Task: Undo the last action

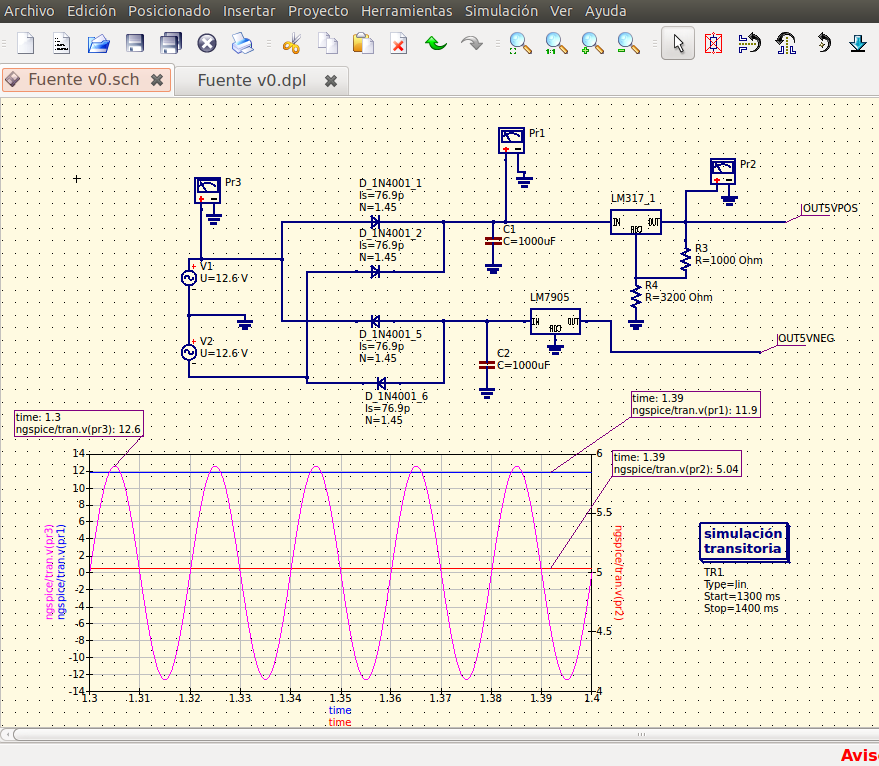Action: [x=436, y=43]
